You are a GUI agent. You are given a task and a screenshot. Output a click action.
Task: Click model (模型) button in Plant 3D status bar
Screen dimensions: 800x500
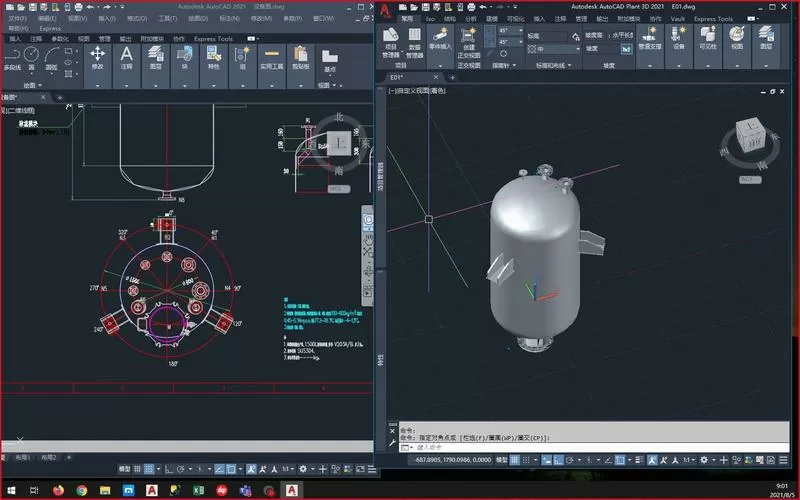502,460
